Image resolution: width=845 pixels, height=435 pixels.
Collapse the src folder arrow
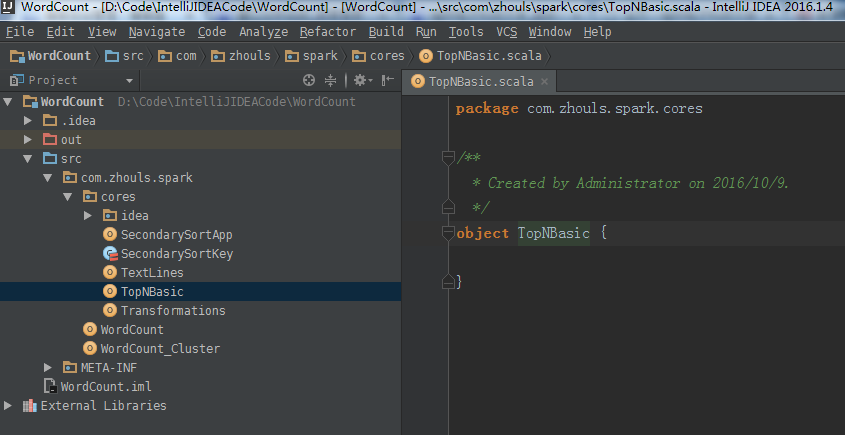[x=27, y=158]
